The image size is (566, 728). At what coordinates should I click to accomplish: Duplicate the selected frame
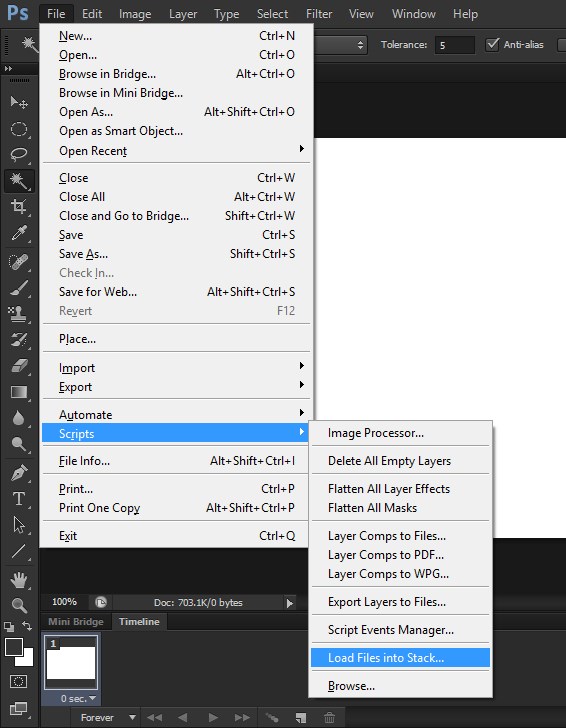pyautogui.click(x=301, y=718)
